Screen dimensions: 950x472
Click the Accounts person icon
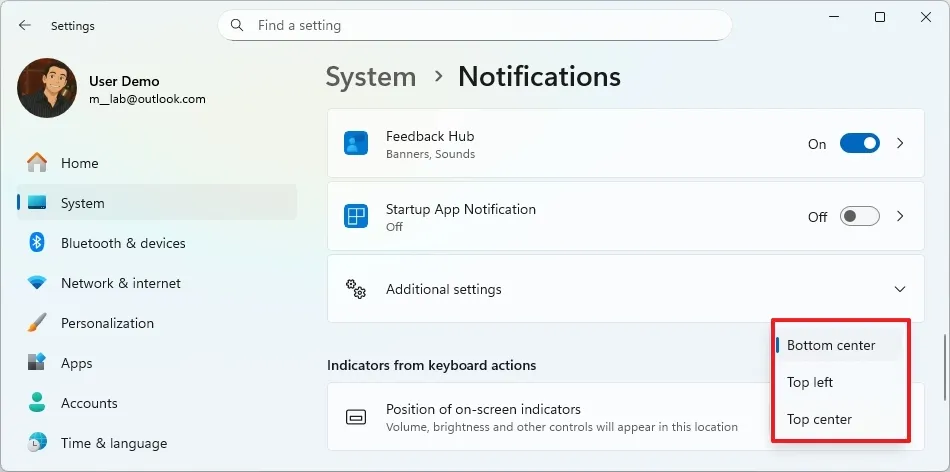tap(37, 403)
